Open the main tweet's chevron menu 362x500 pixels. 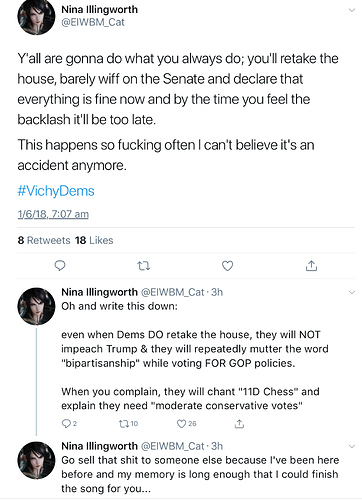[352, 10]
